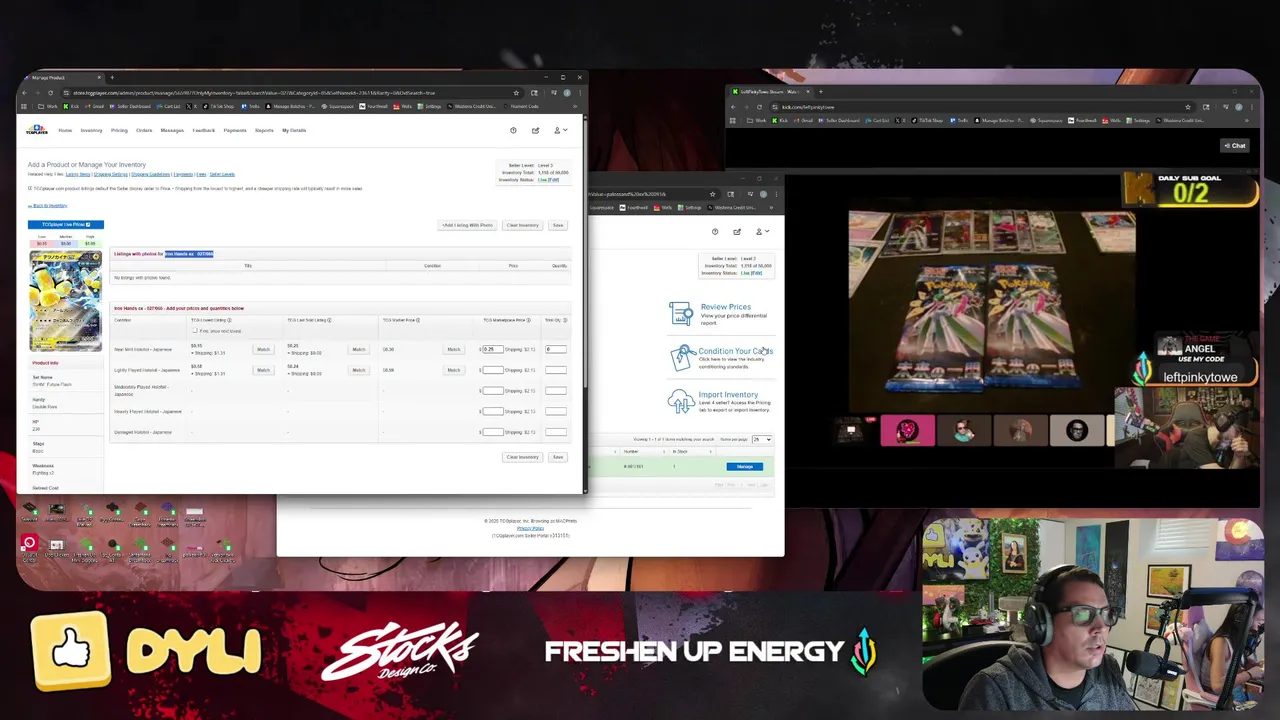Screen dimensions: 1280x720
Task: Click Add Listing With Photo button
Action: tap(468, 225)
